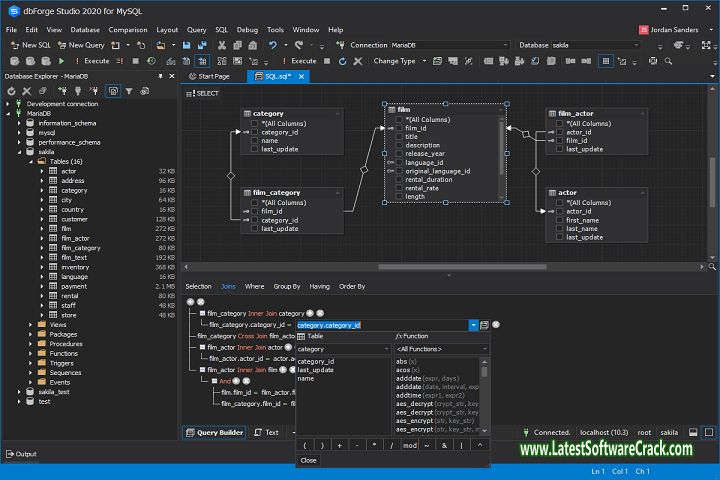Check the first_name column in actor table
This screenshot has width=720, height=480.
pyautogui.click(x=560, y=220)
